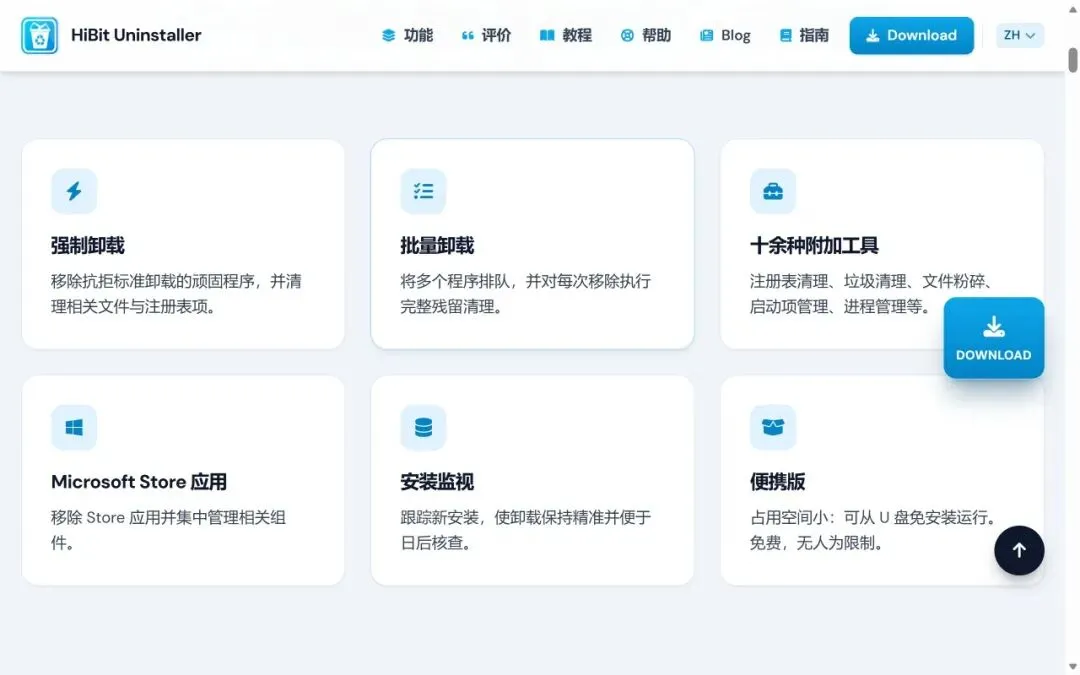Viewport: 1080px width, 675px height.
Task: Select the 便携版 heading
Action: (x=777, y=481)
